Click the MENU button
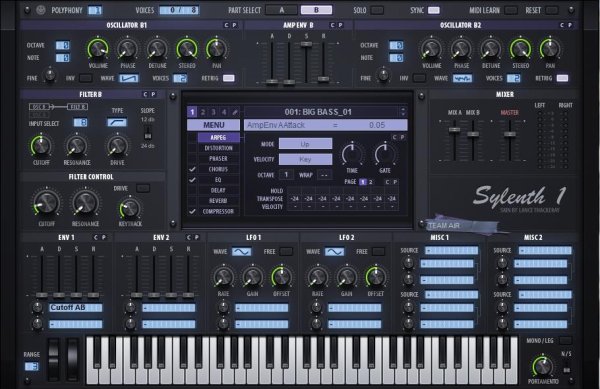This screenshot has height=389, width=600. (214, 125)
